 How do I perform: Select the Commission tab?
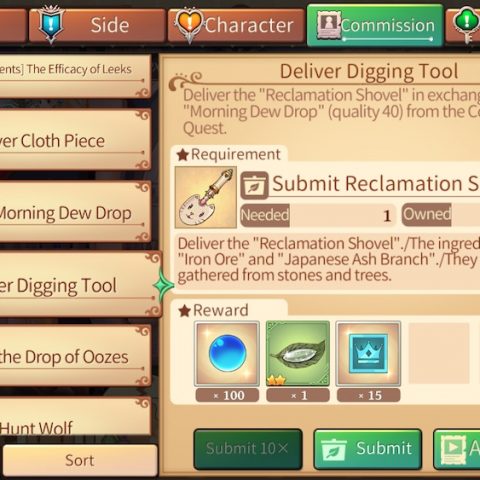(x=375, y=25)
